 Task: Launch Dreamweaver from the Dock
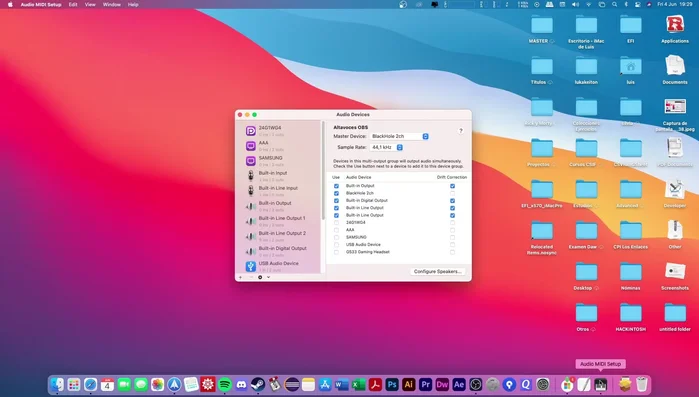point(442,385)
